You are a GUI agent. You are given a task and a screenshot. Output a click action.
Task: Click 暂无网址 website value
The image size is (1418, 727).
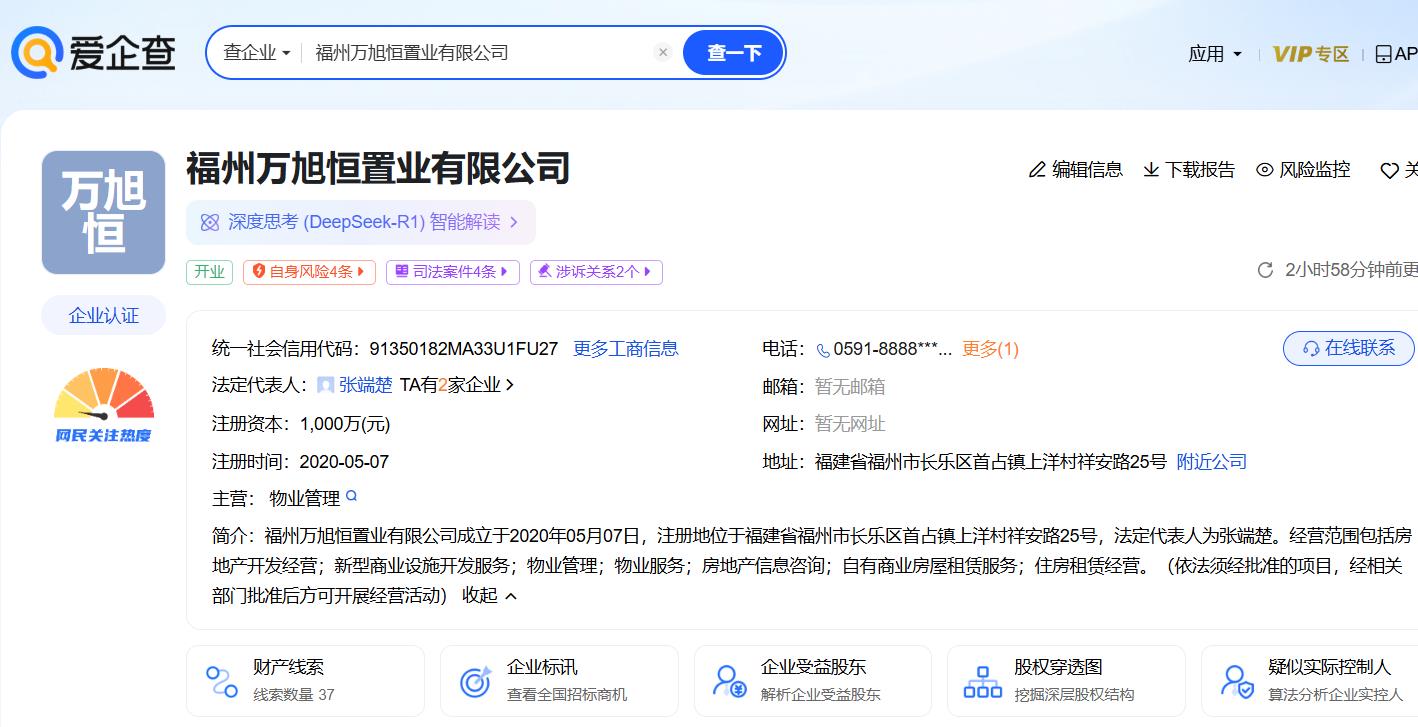[x=850, y=424]
